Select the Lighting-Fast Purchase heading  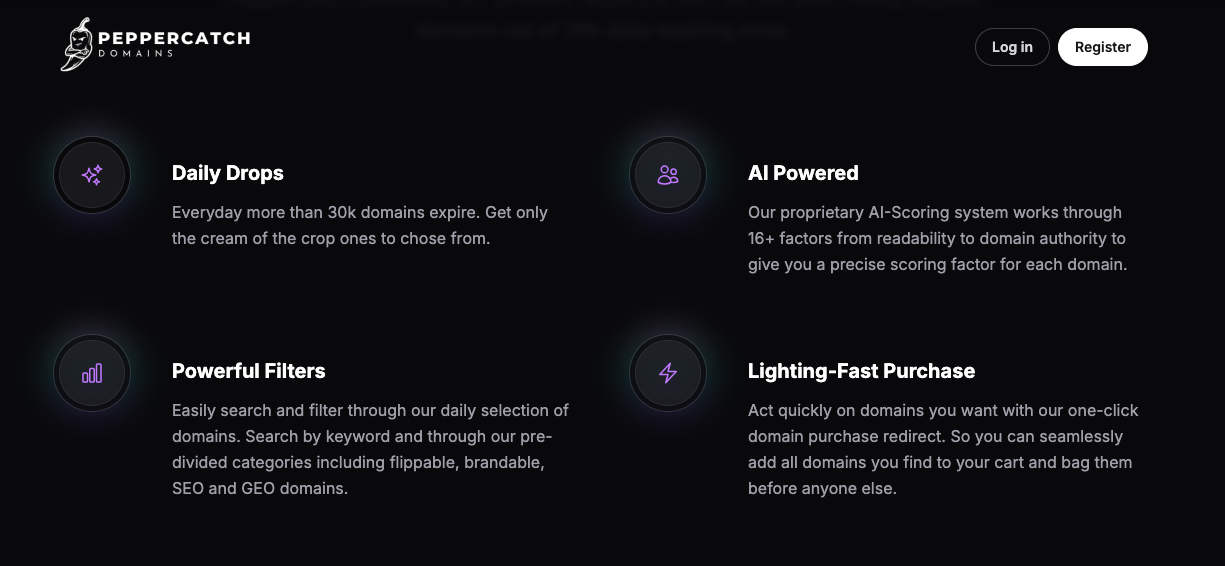tap(861, 371)
